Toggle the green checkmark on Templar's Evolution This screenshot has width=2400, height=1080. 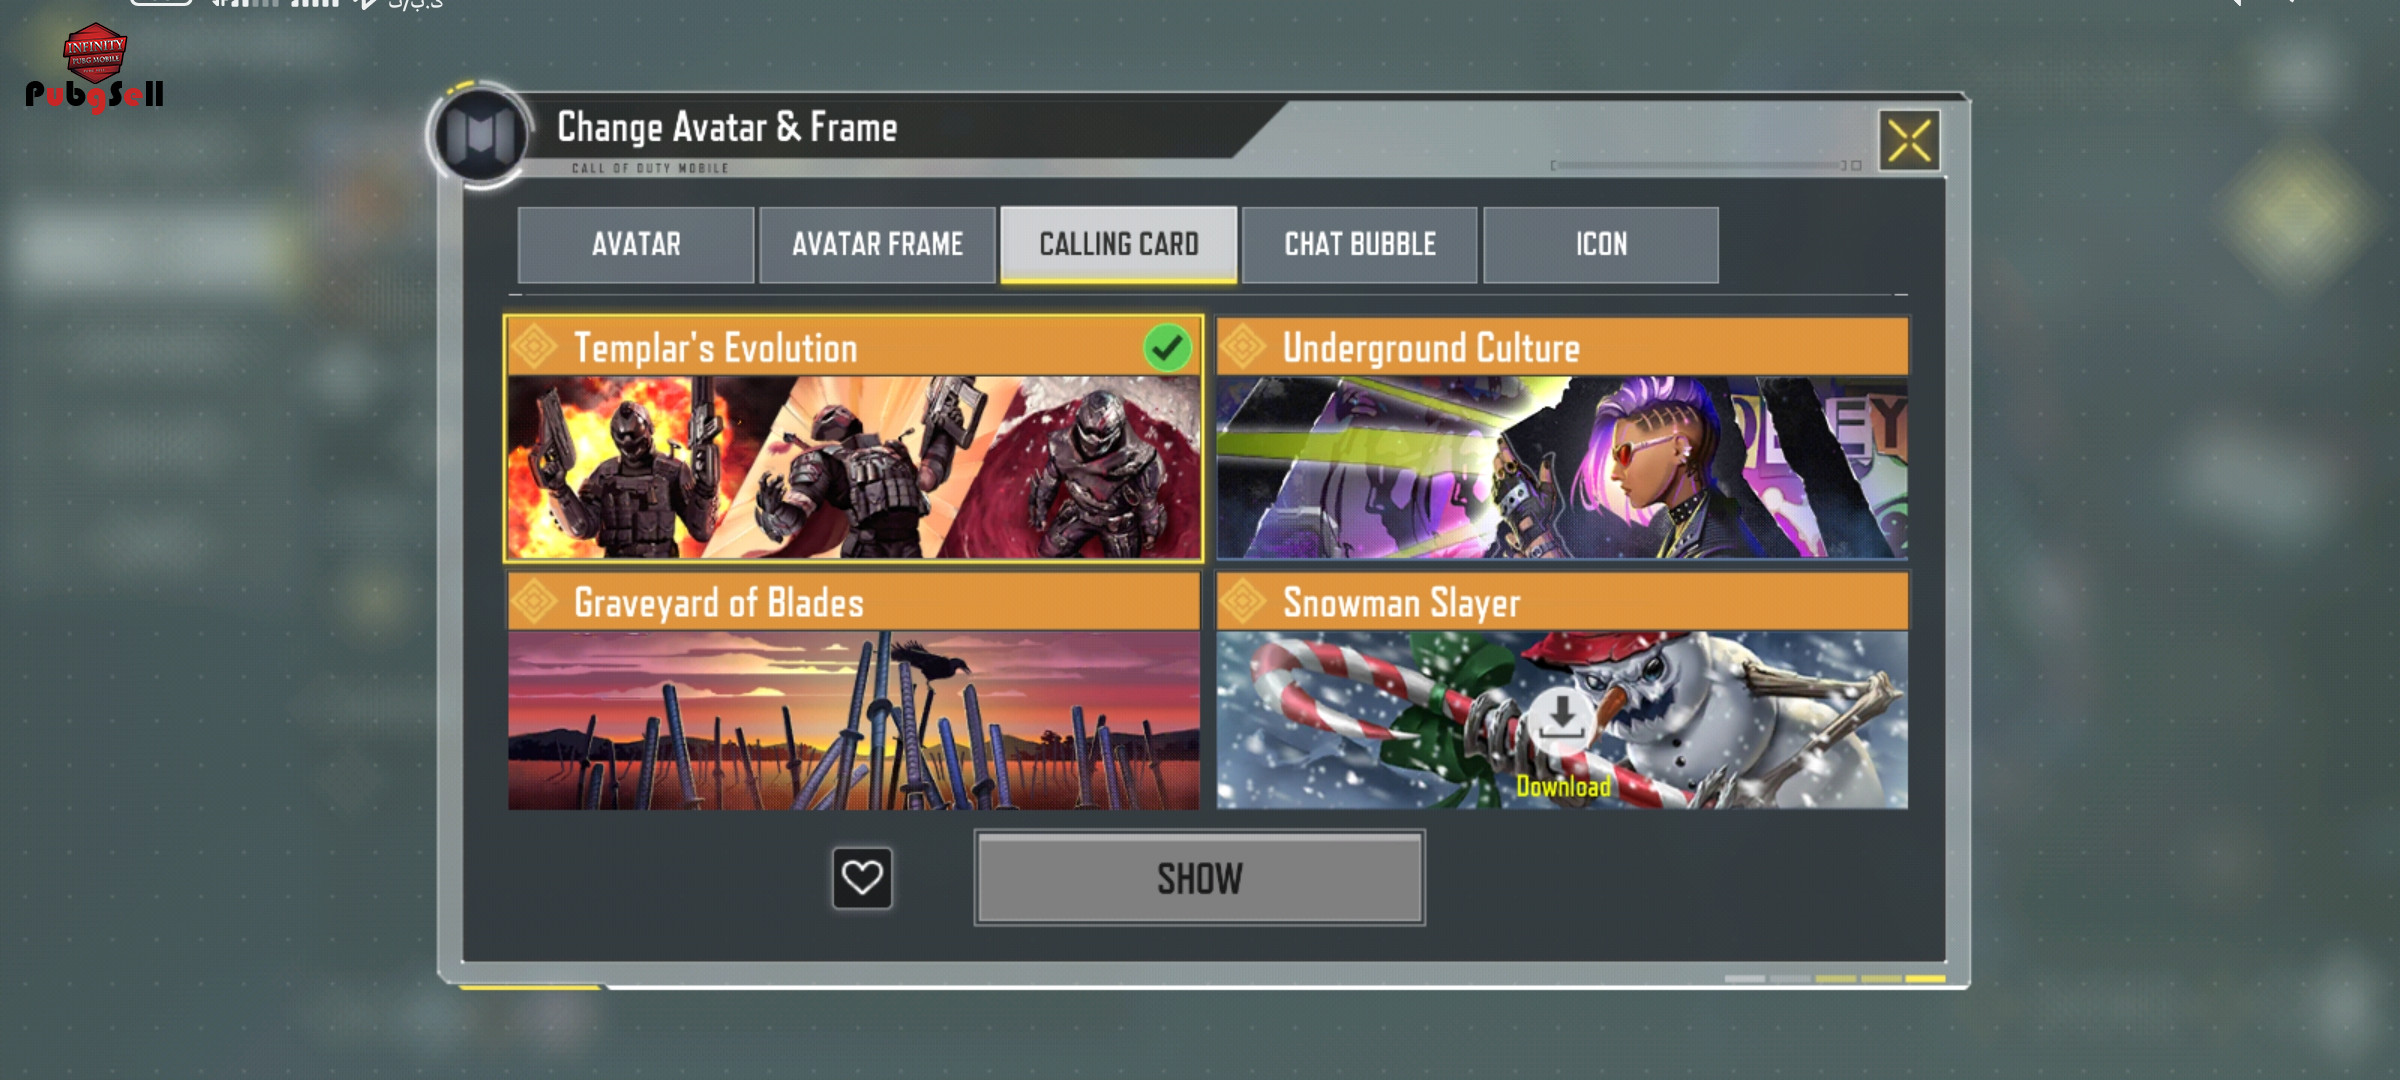(1167, 348)
